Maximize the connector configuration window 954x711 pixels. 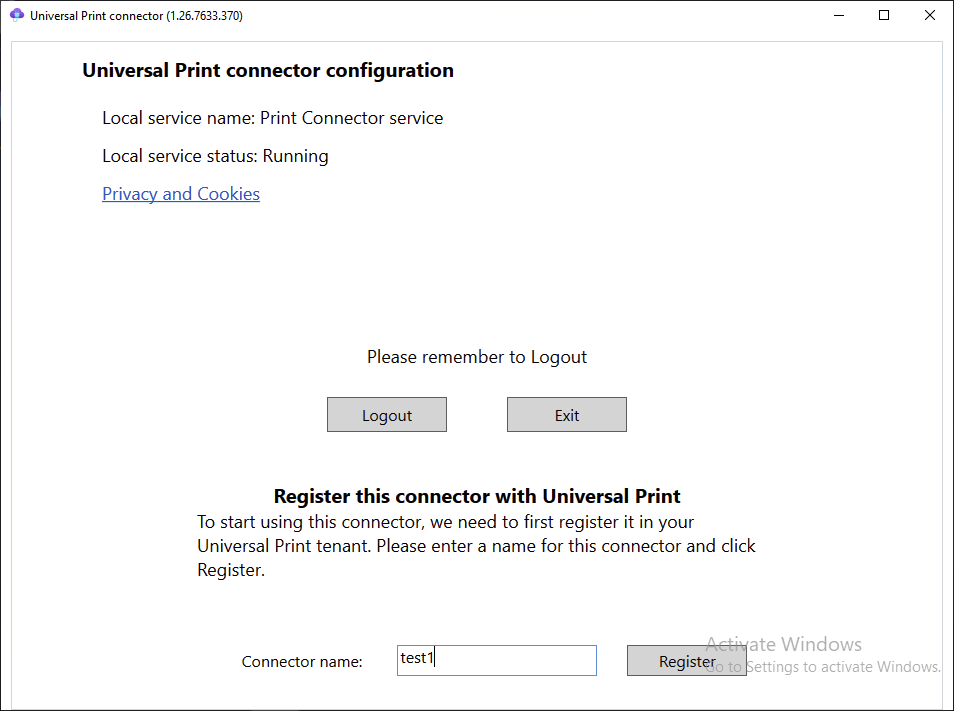click(x=884, y=15)
